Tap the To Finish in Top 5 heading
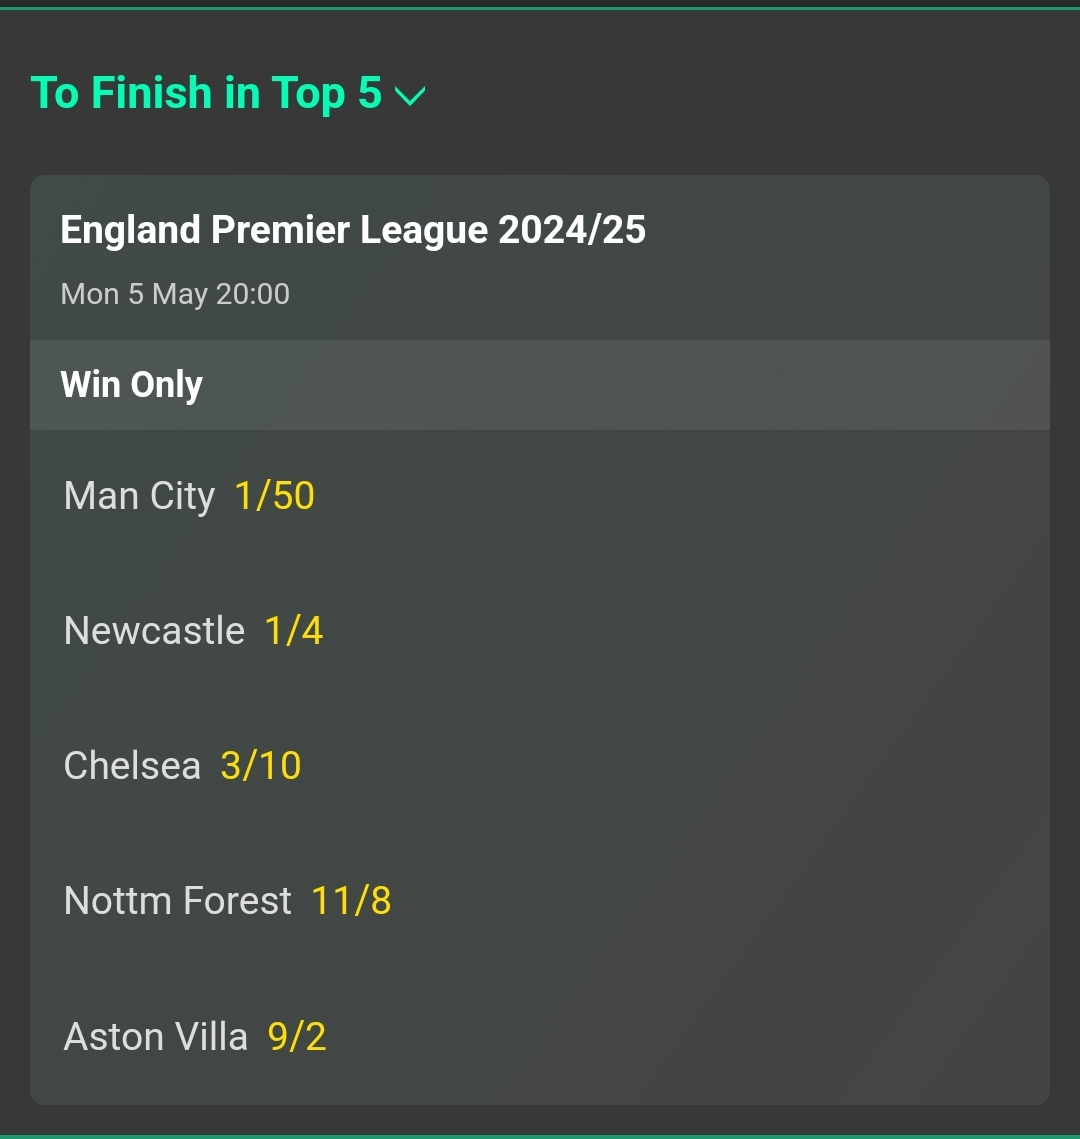Screen dimensions: 1080x1139 coord(206,93)
